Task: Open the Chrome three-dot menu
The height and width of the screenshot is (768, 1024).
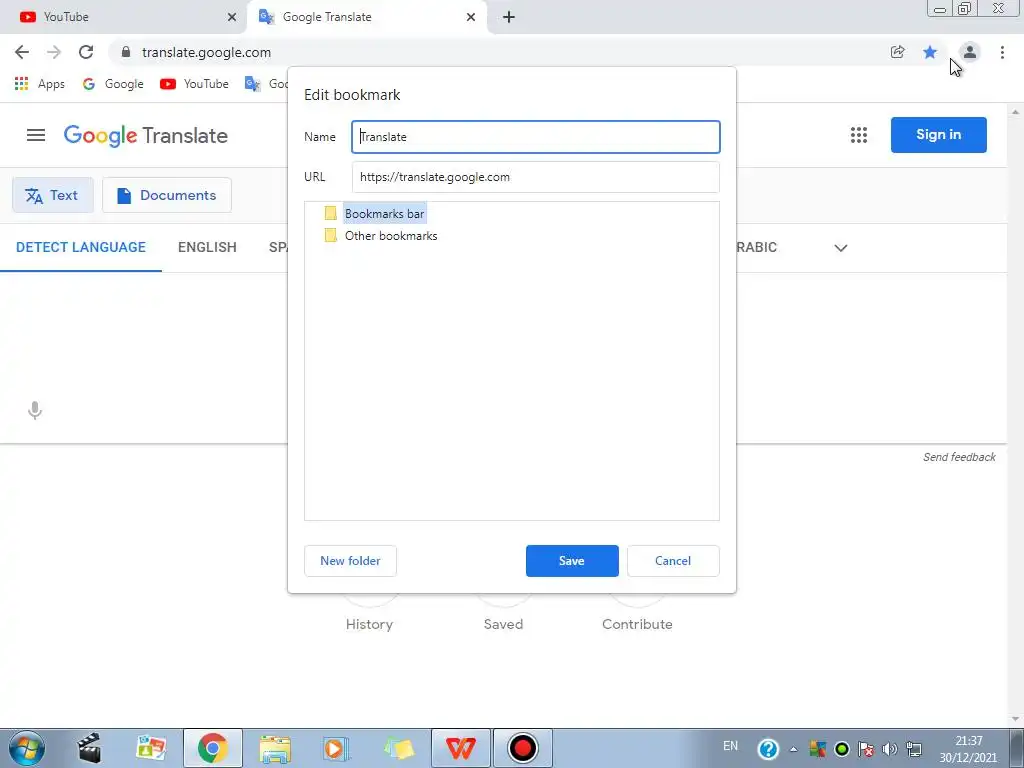Action: (x=1002, y=52)
